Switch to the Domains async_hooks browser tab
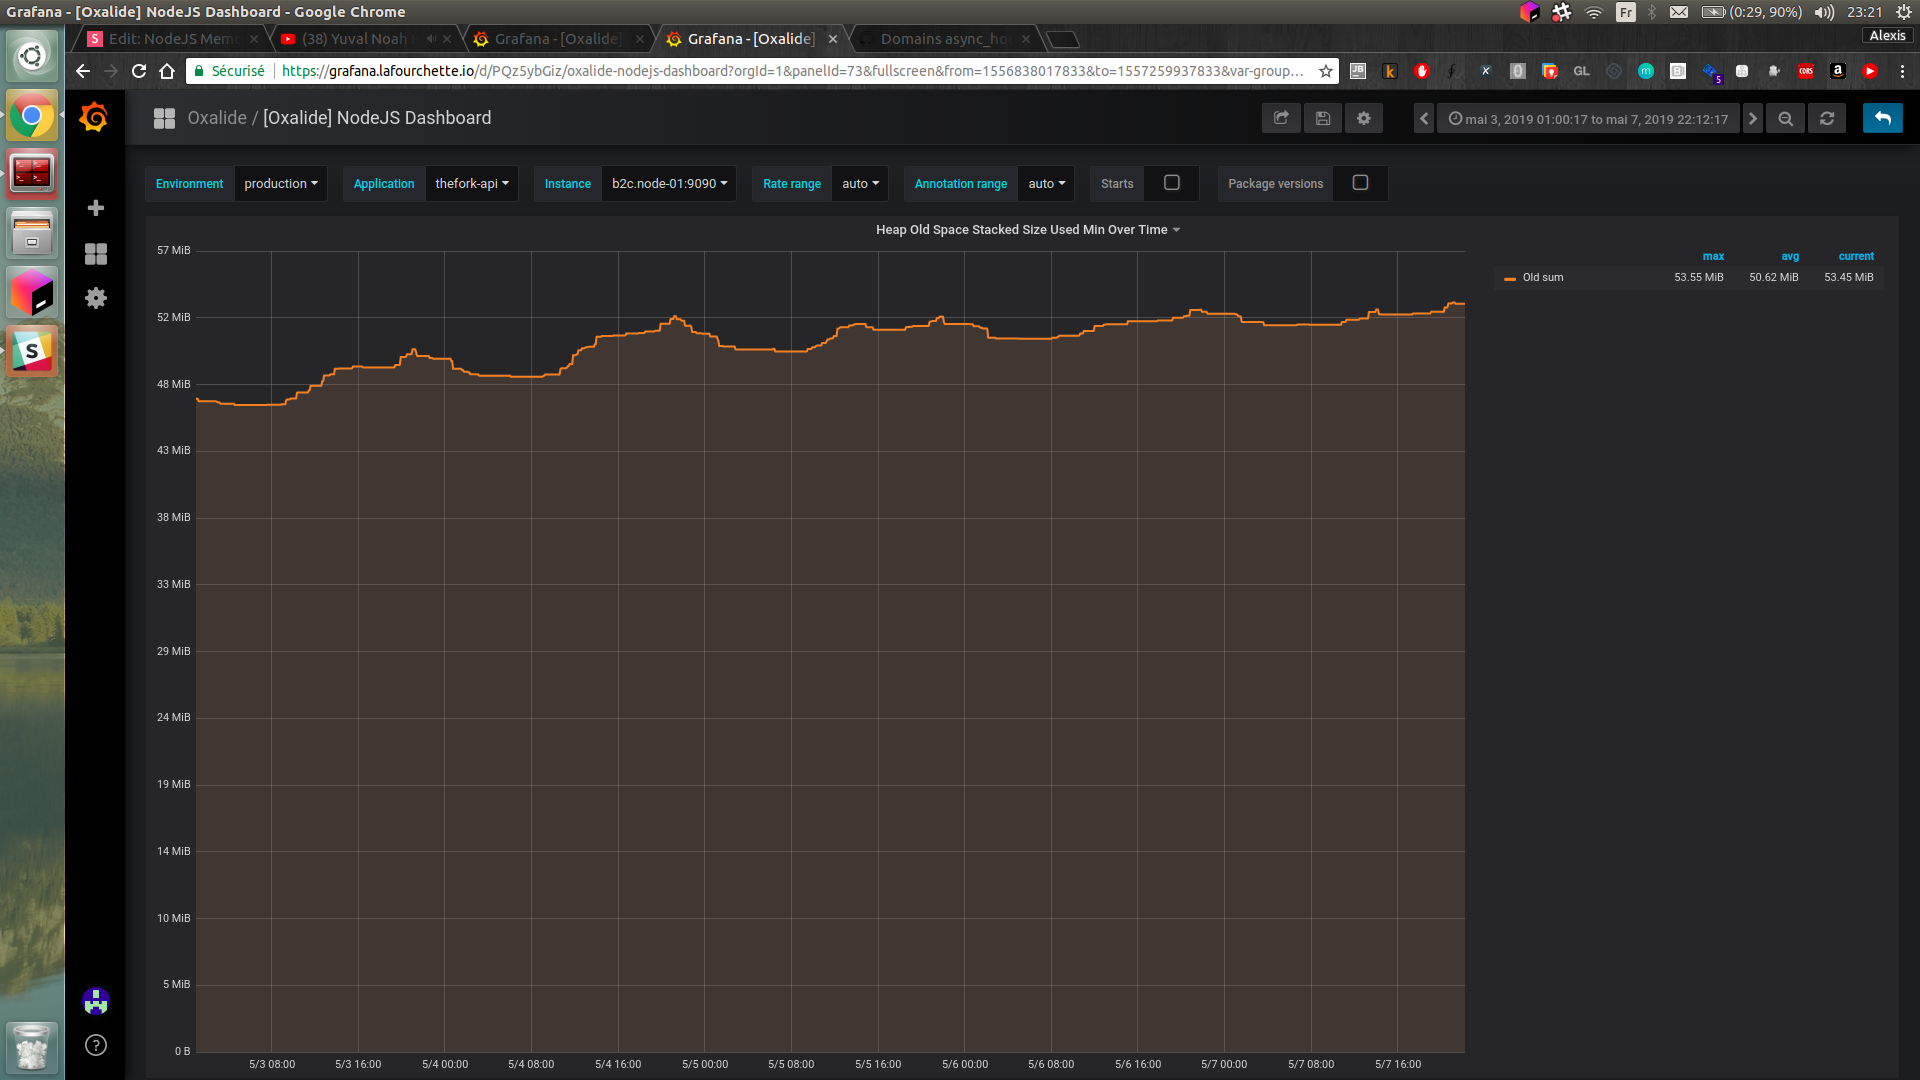The height and width of the screenshot is (1080, 1920). click(x=943, y=39)
